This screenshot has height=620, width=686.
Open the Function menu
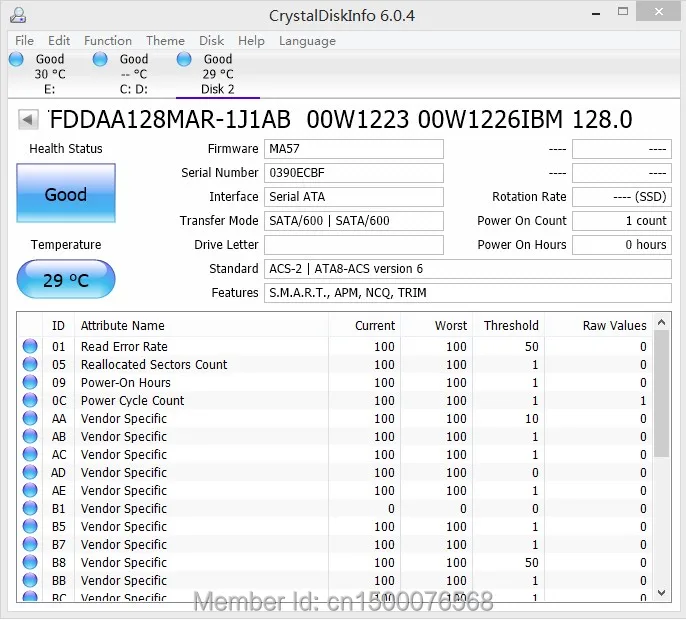(108, 41)
